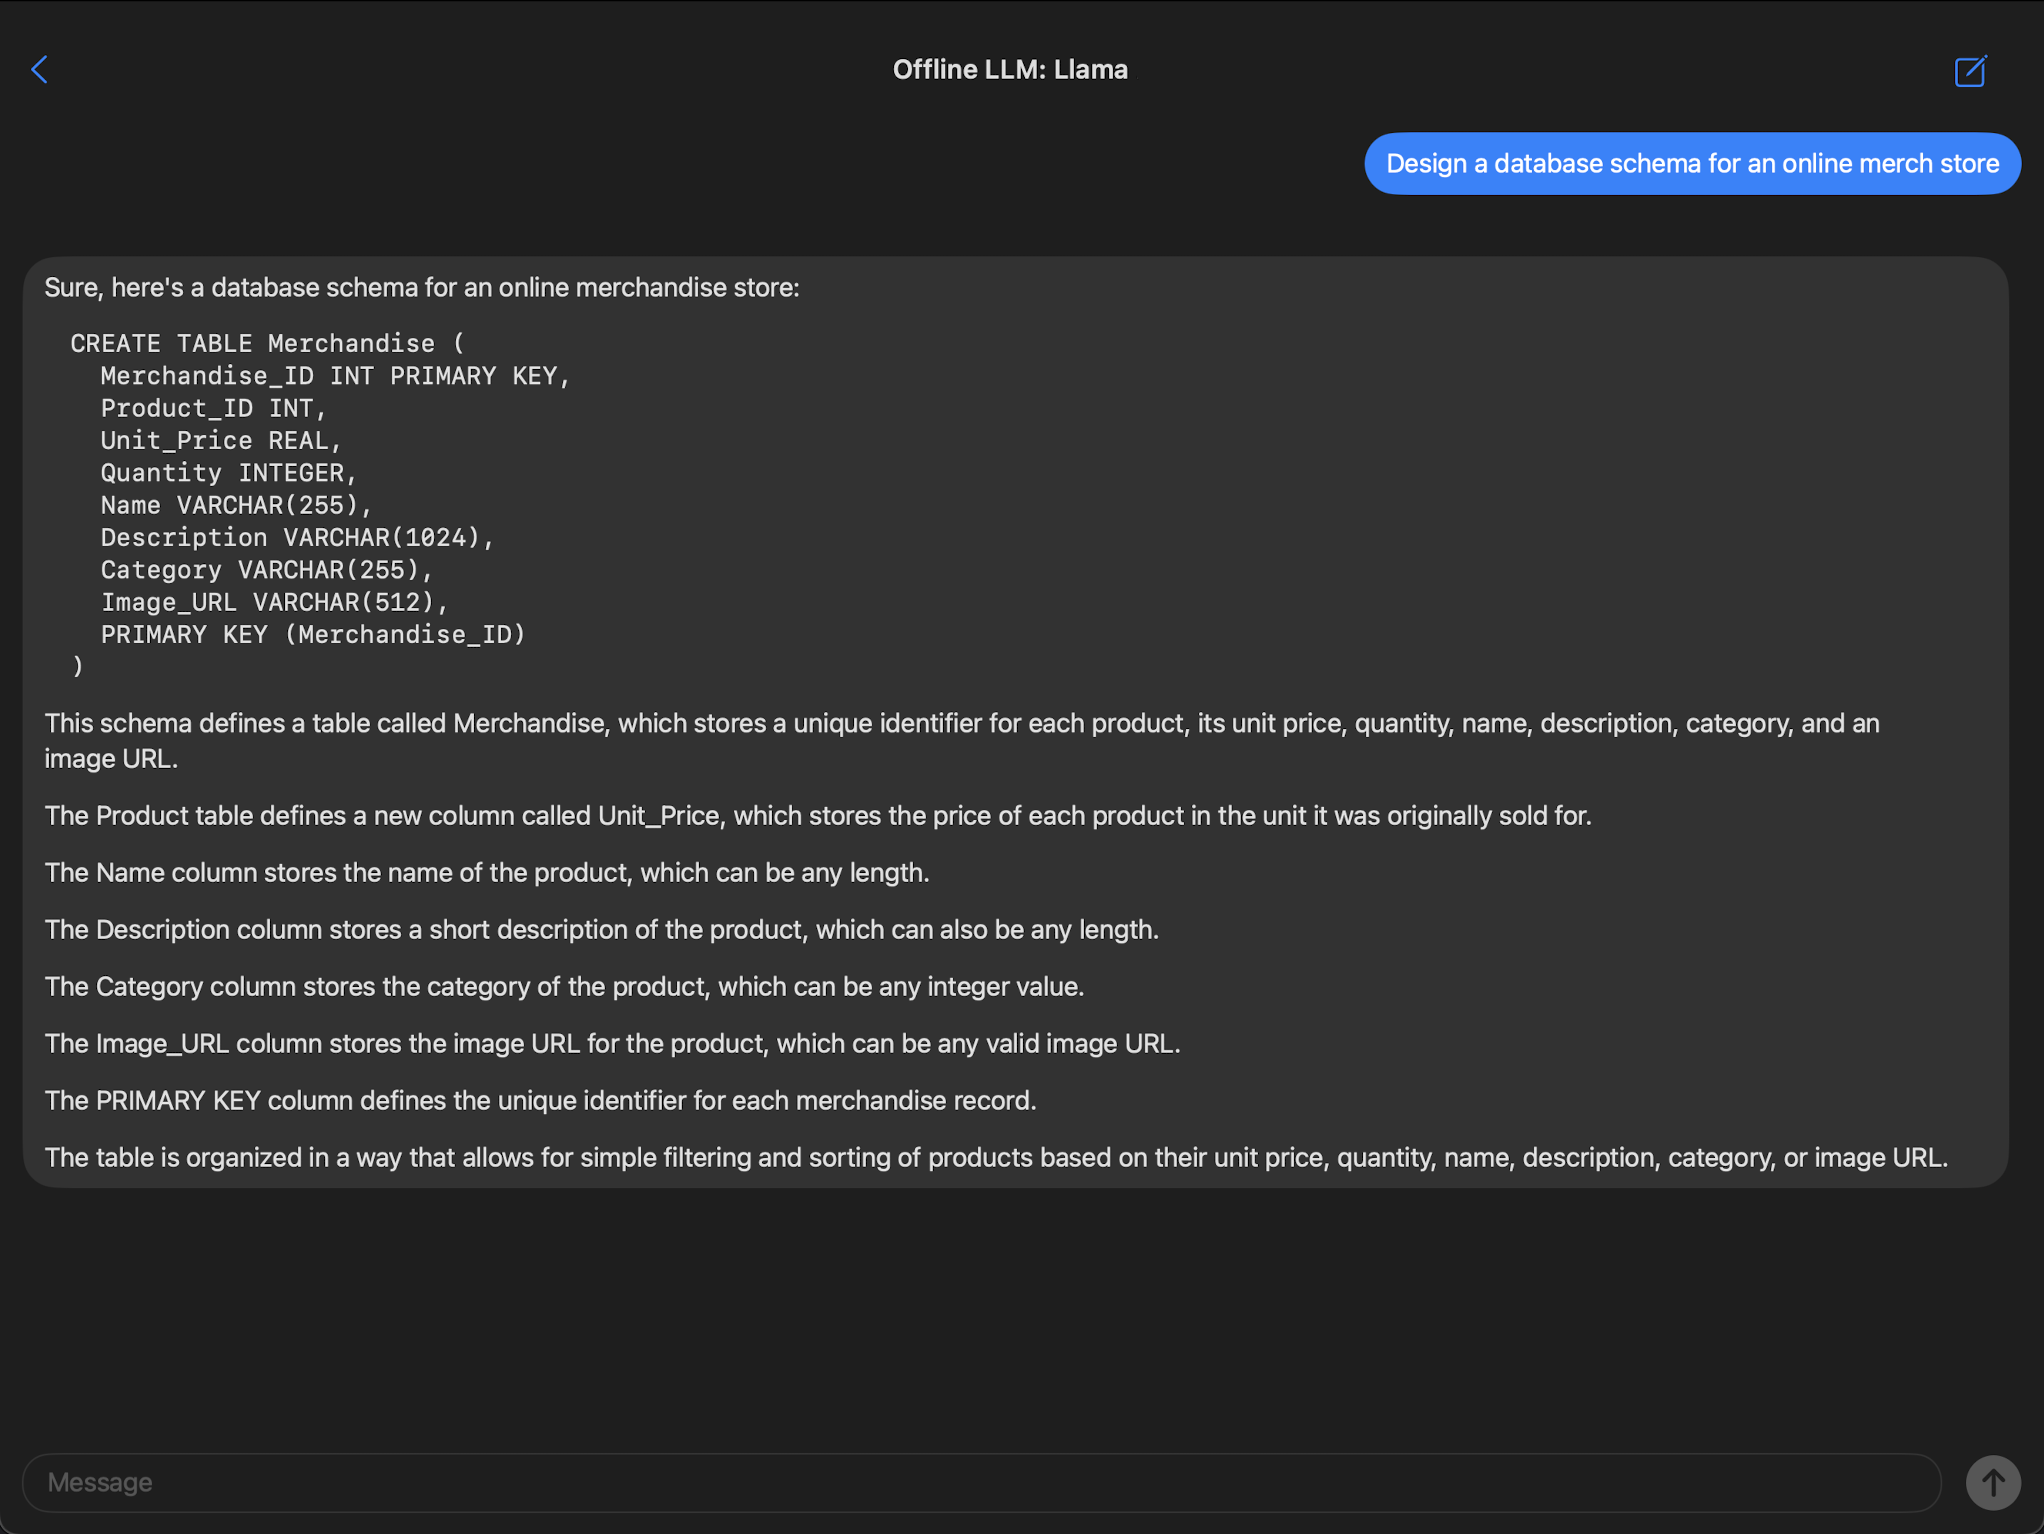
Task: Click the 'Name VARCHAR(255),' code line
Action: [236, 505]
